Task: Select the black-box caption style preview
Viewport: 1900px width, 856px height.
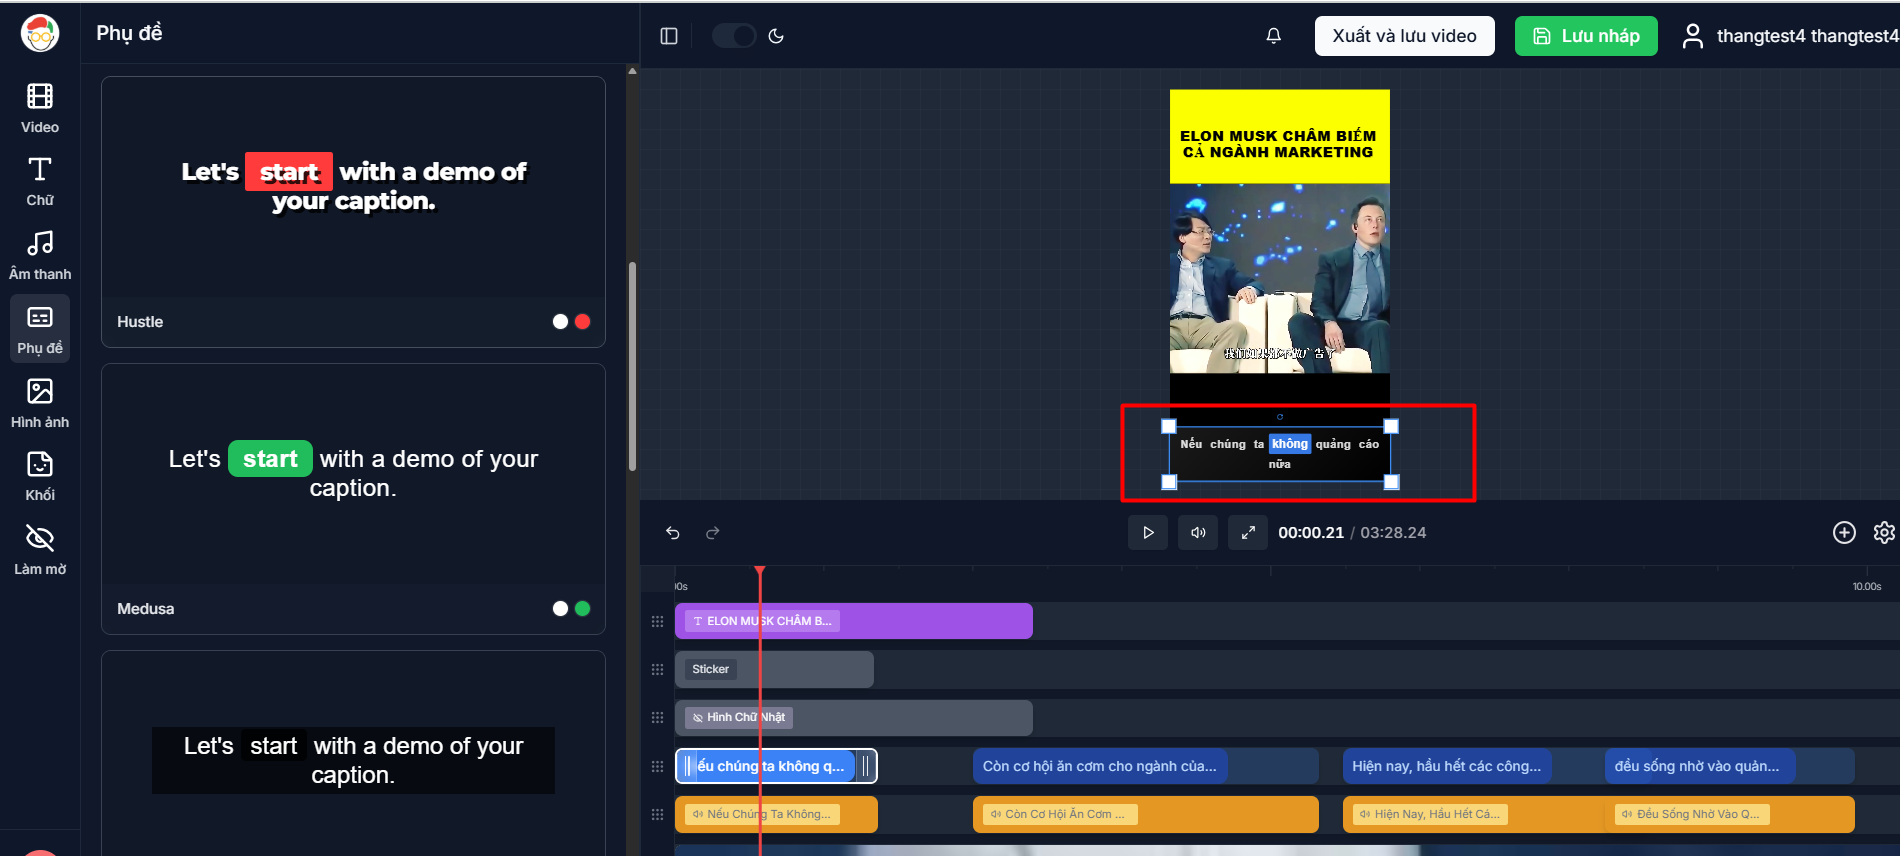Action: (353, 760)
